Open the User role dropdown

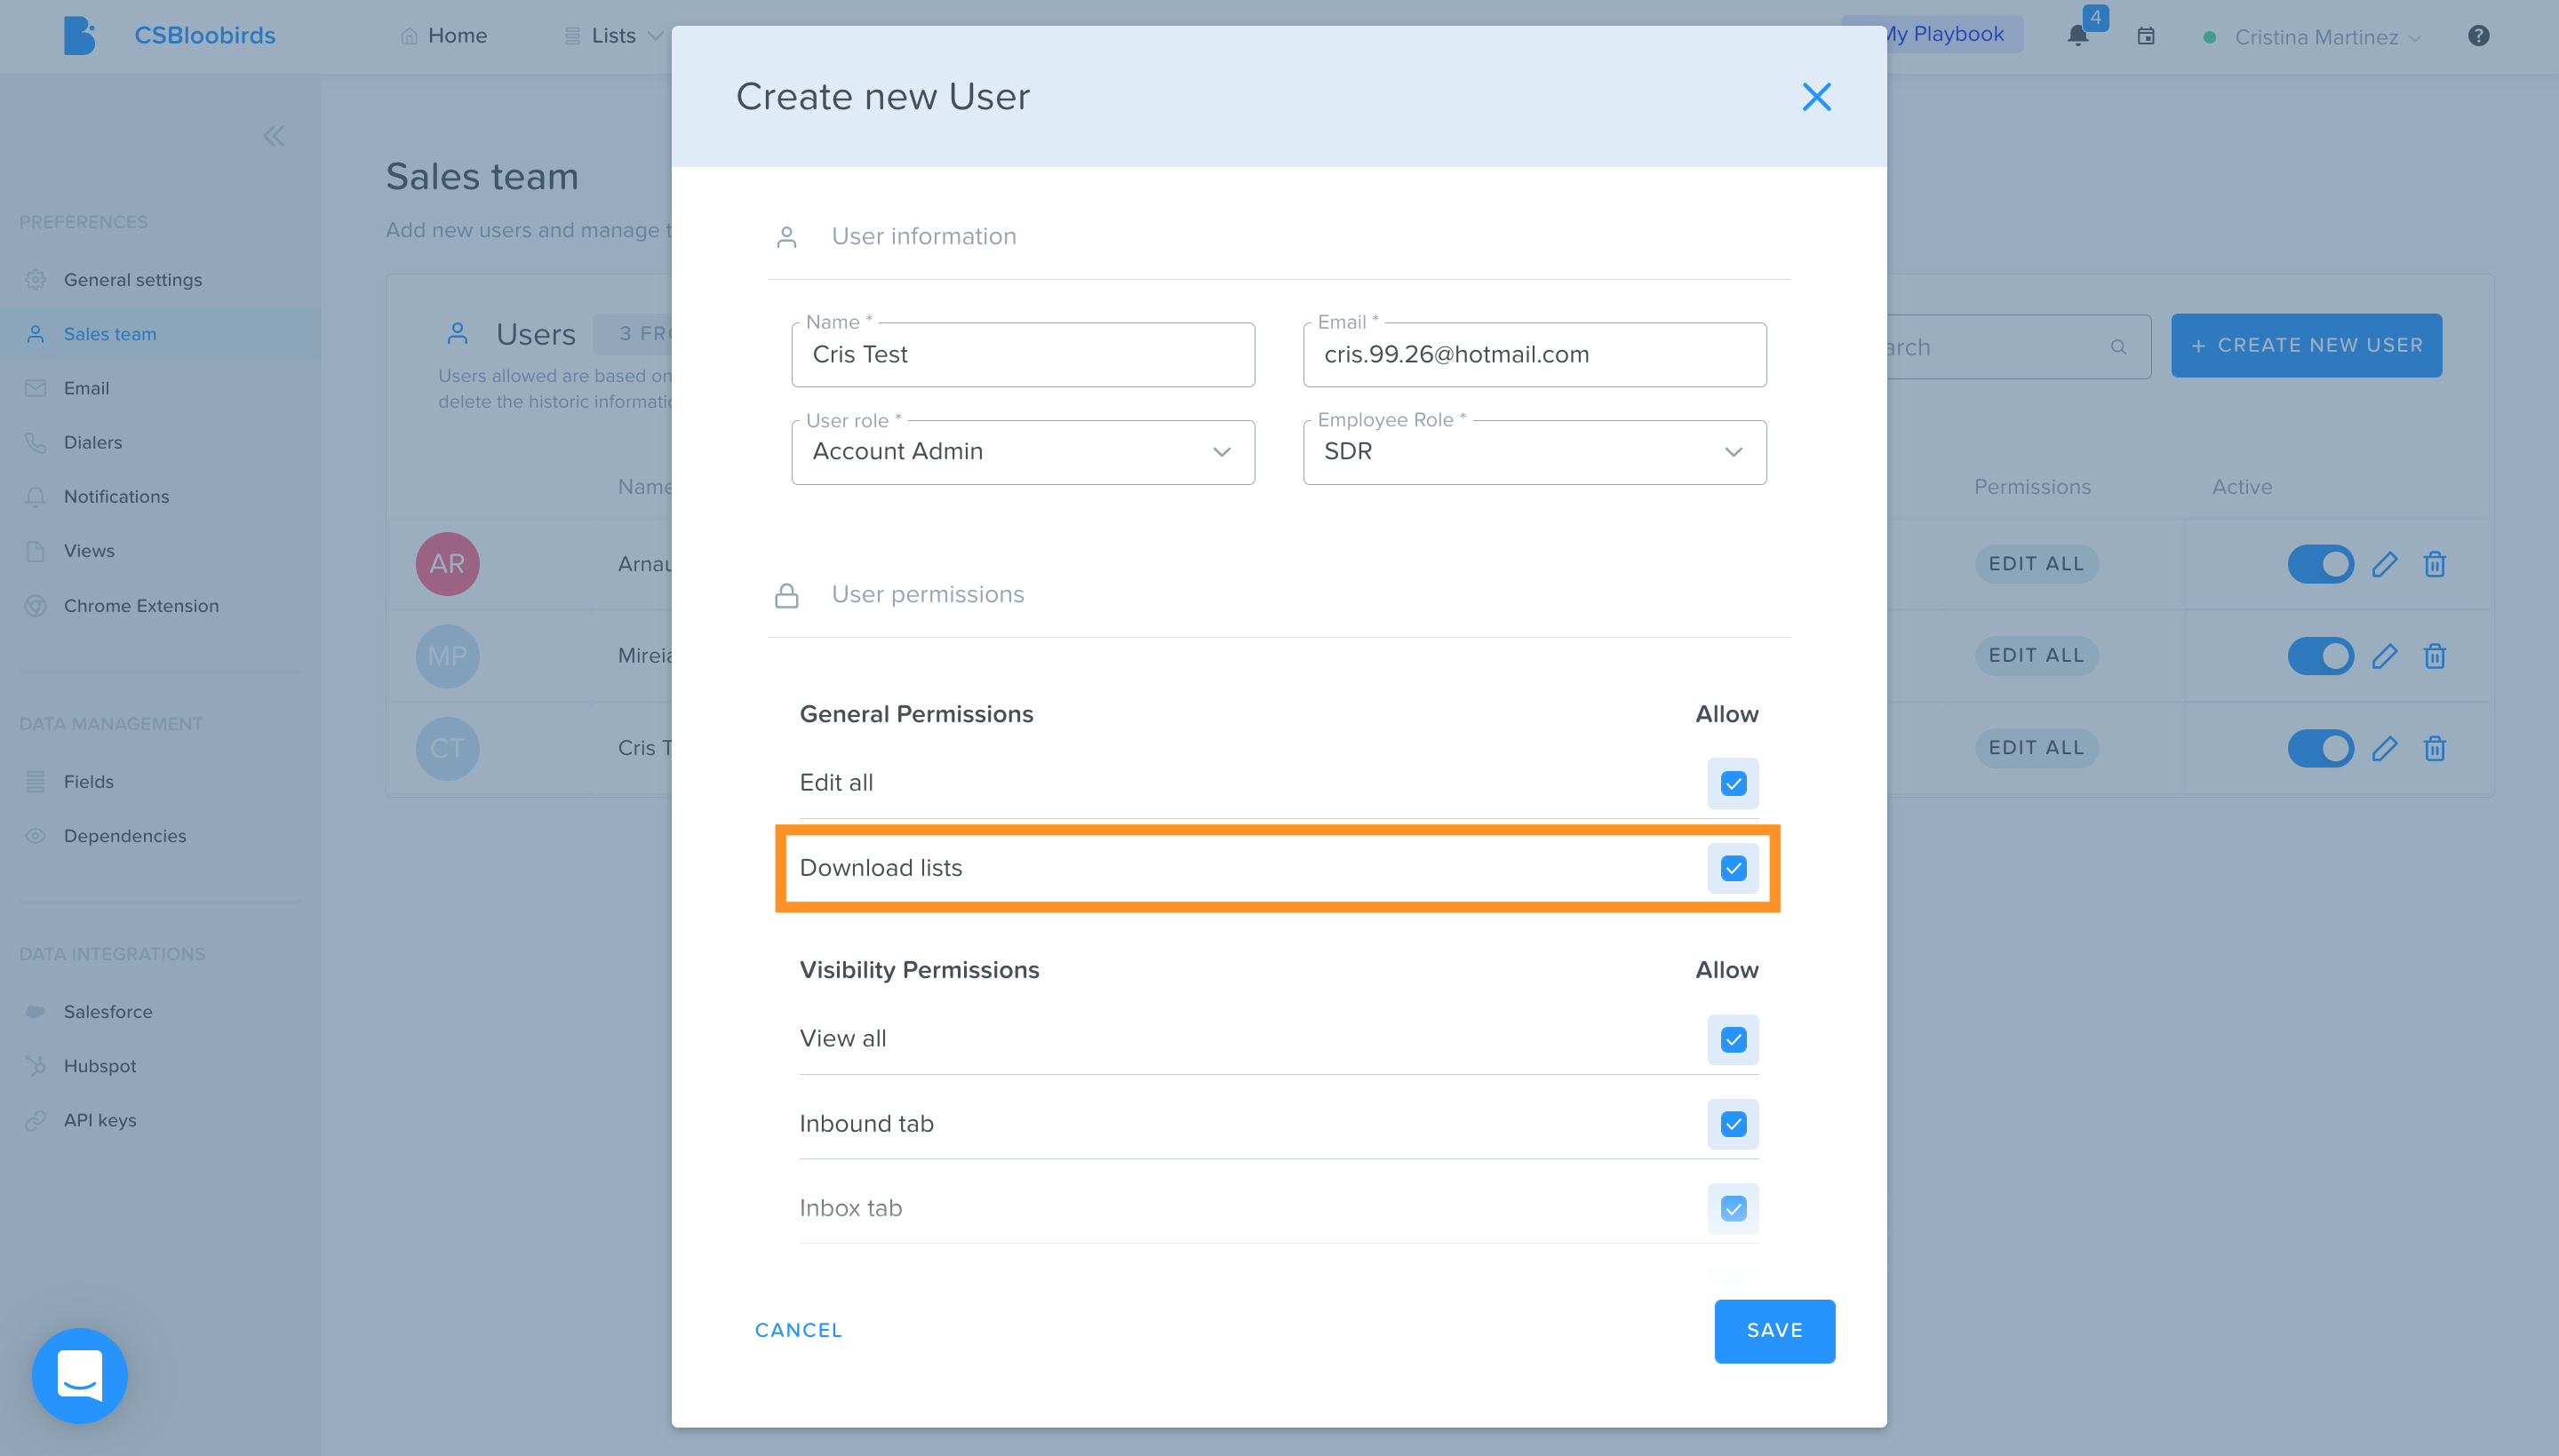(x=1022, y=452)
